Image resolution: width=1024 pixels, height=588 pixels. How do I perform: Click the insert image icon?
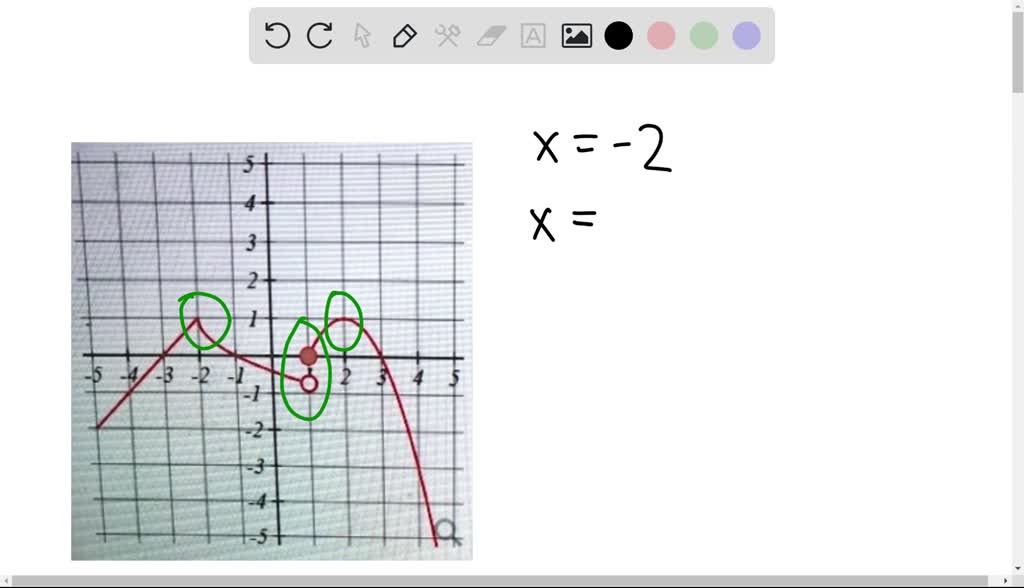pyautogui.click(x=577, y=35)
